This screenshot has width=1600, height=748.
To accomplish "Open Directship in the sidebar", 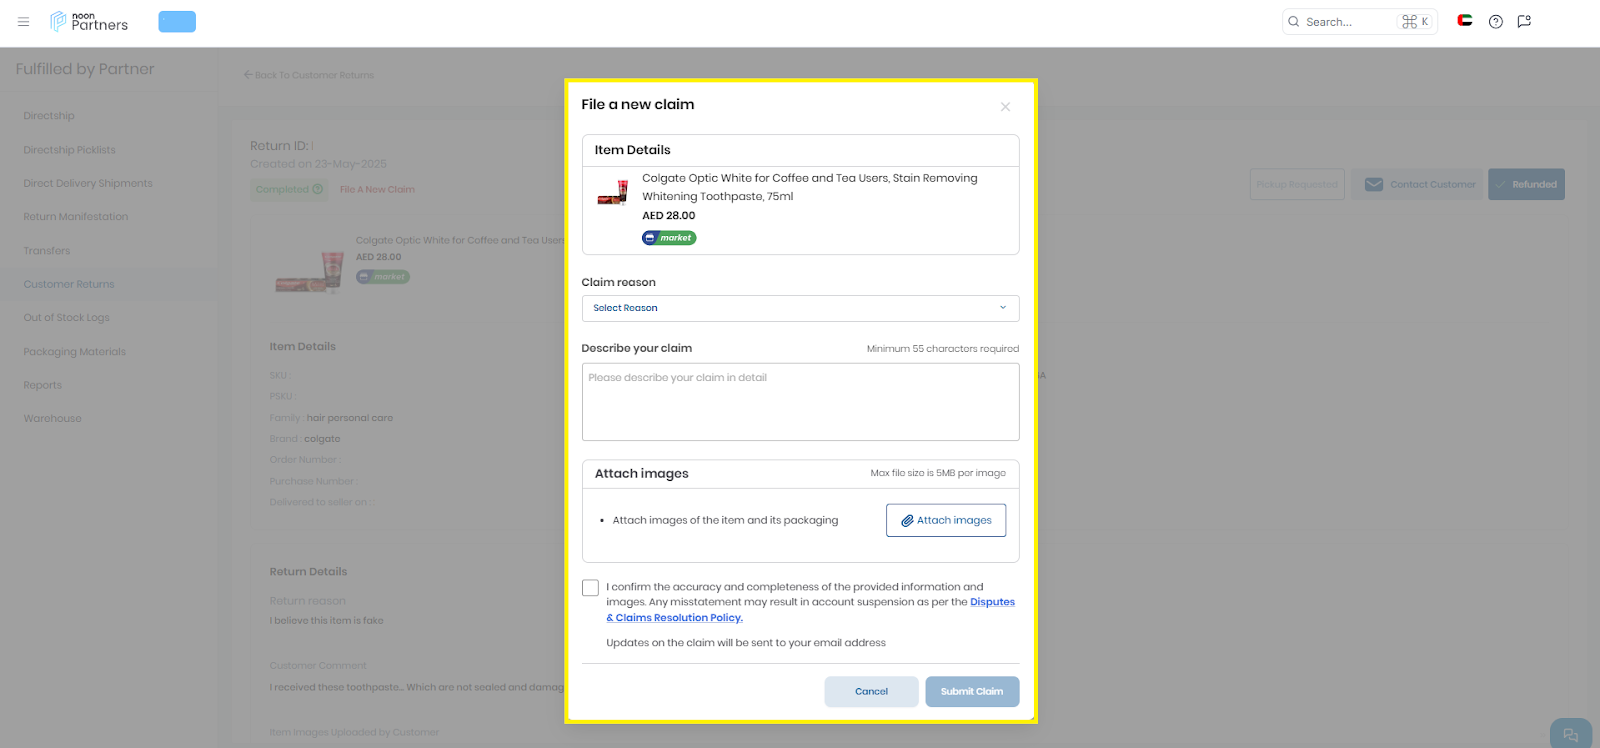I will pyautogui.click(x=49, y=116).
